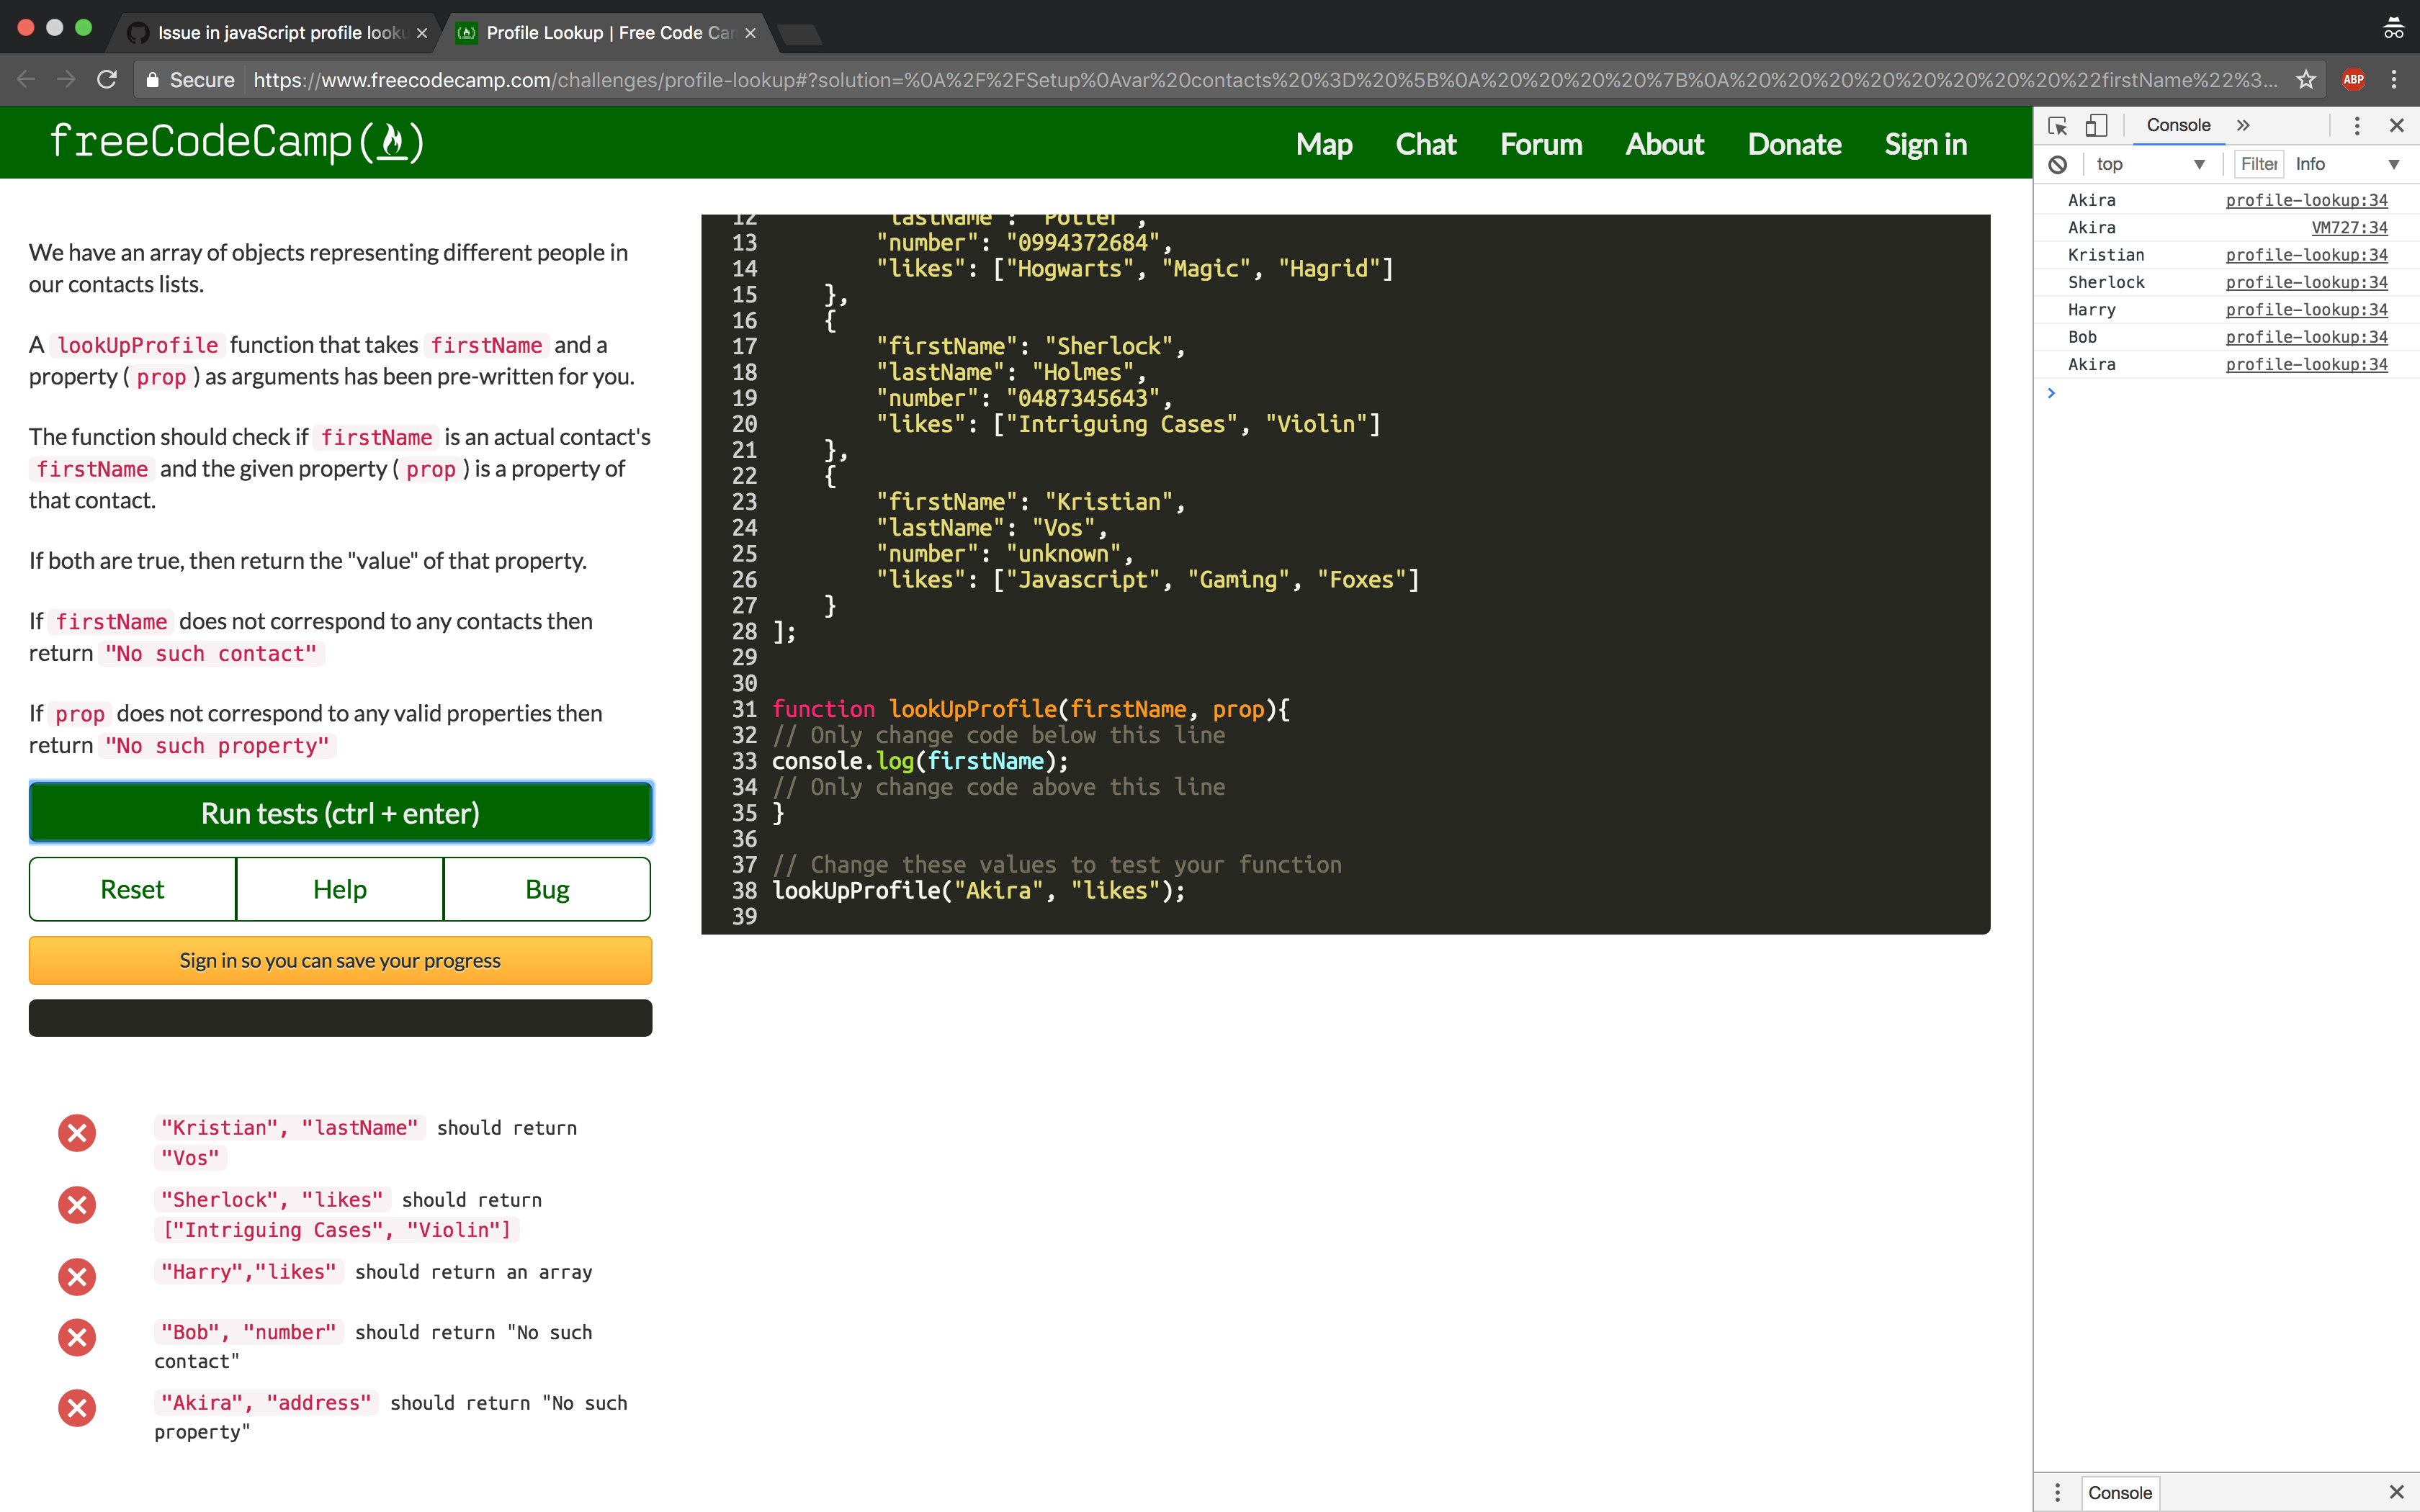
Task: Toggle device toolbar in DevTools
Action: click(x=2096, y=125)
